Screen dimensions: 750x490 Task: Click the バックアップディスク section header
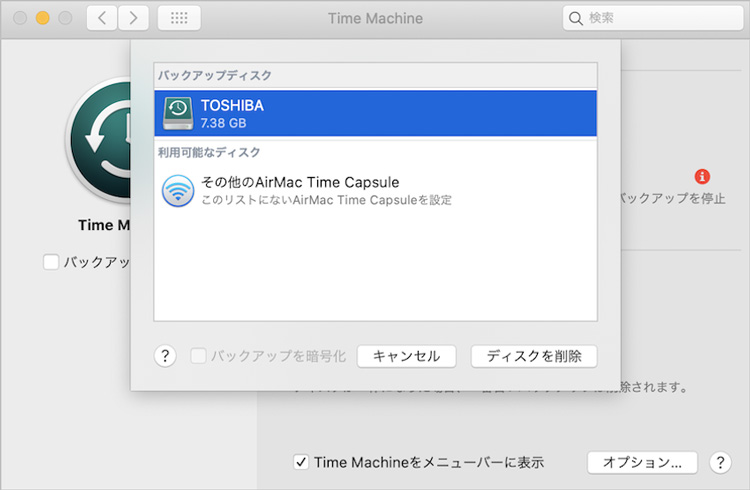[x=215, y=75]
